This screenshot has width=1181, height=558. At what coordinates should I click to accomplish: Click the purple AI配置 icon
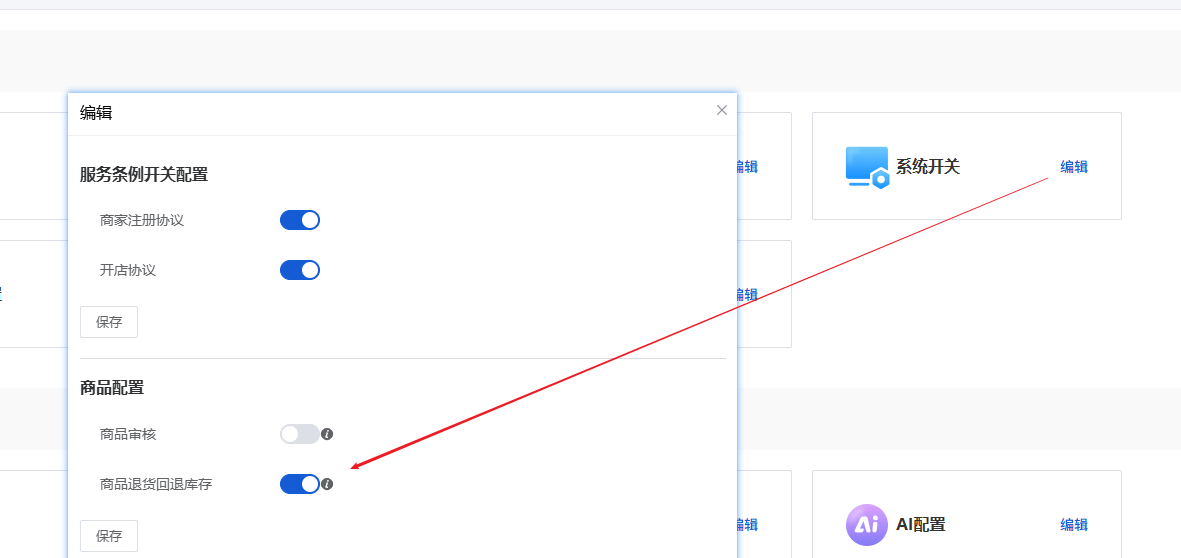click(x=867, y=525)
